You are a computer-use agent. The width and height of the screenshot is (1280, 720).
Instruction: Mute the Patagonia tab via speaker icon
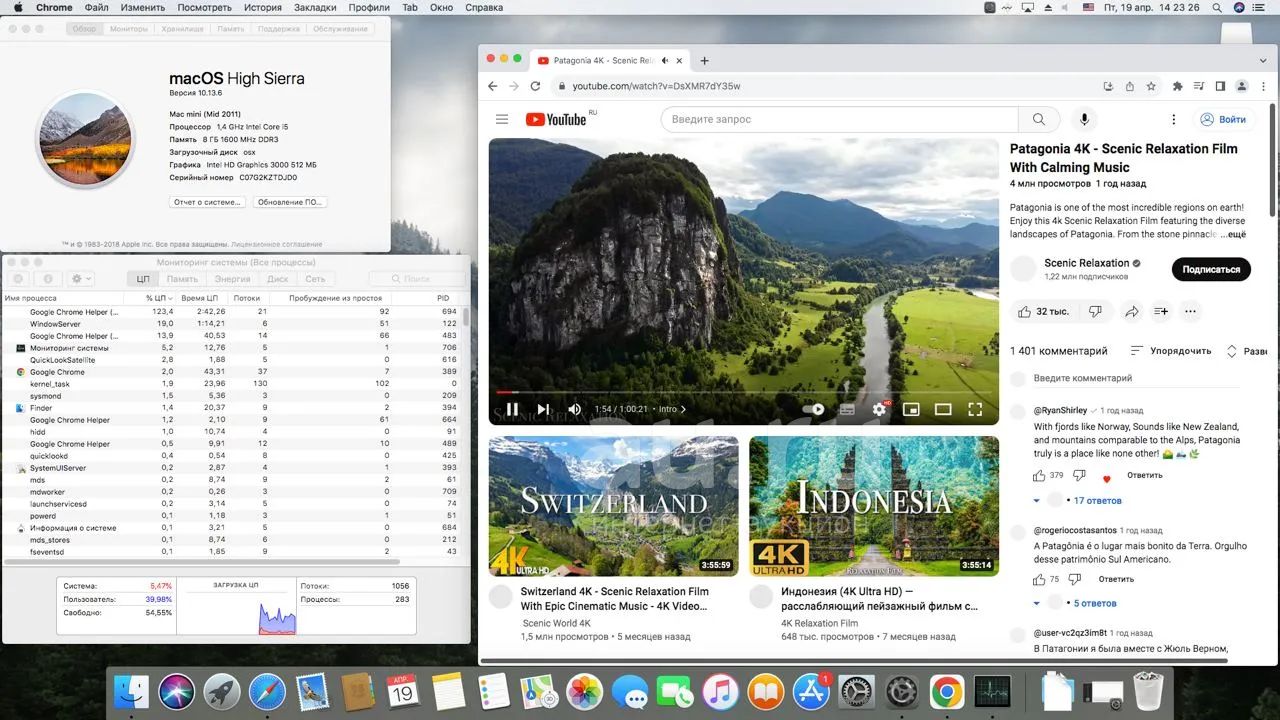click(665, 60)
